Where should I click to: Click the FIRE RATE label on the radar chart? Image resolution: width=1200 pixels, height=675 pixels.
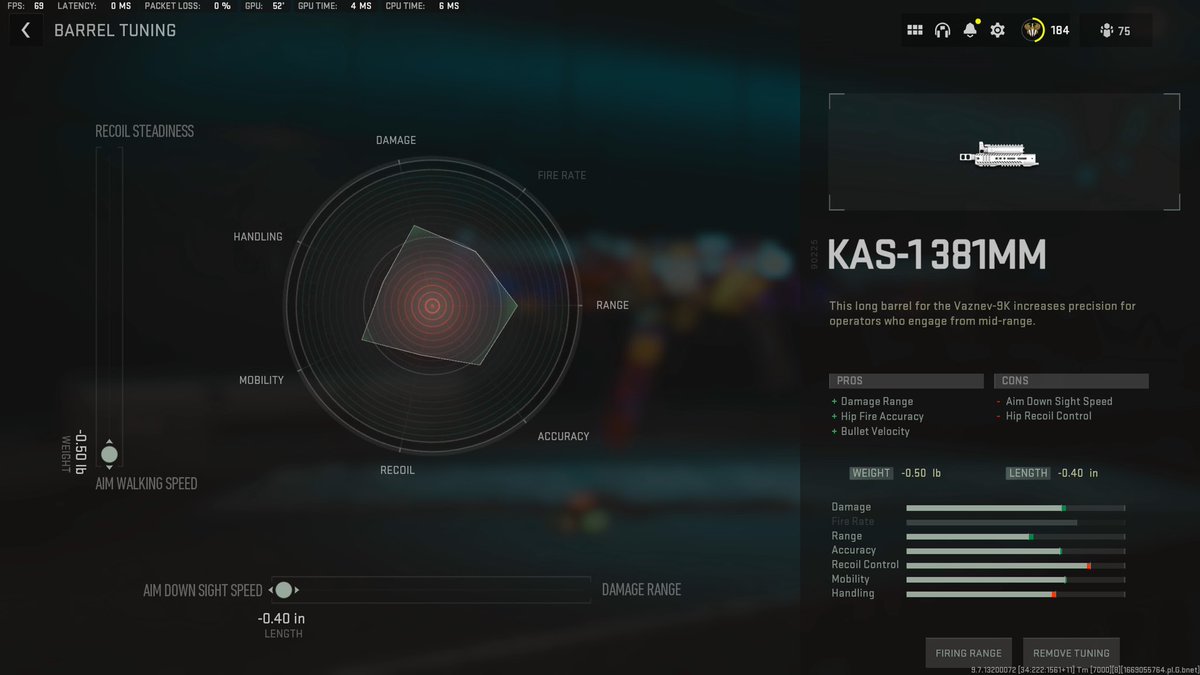click(x=562, y=175)
